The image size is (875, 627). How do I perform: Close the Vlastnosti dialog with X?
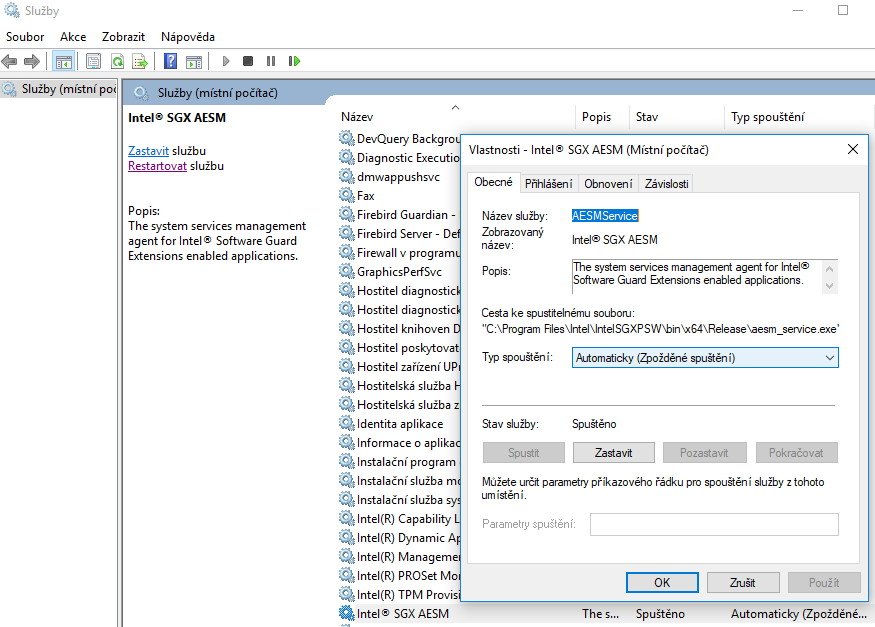point(853,149)
